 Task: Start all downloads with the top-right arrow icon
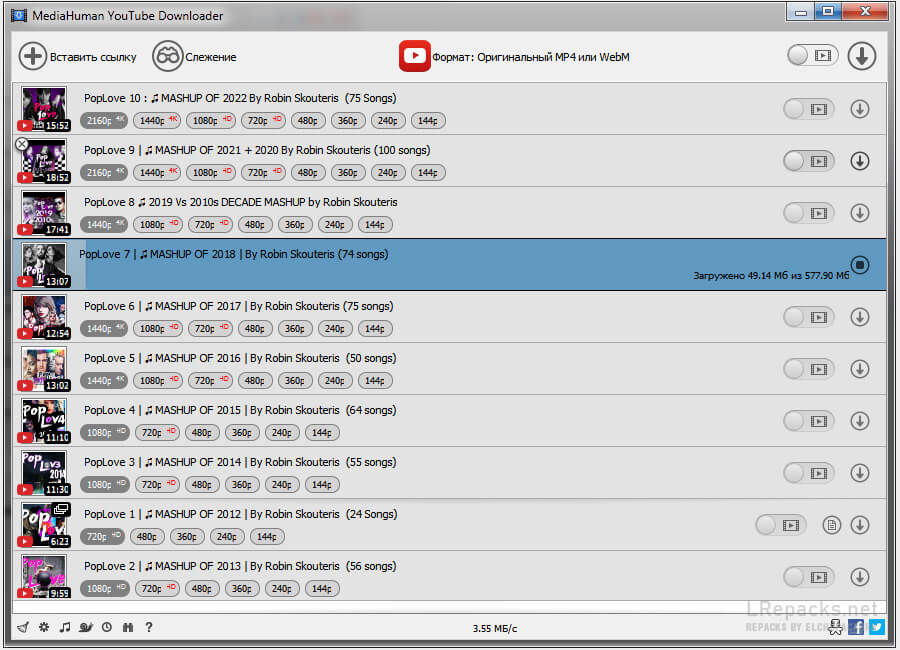click(861, 56)
